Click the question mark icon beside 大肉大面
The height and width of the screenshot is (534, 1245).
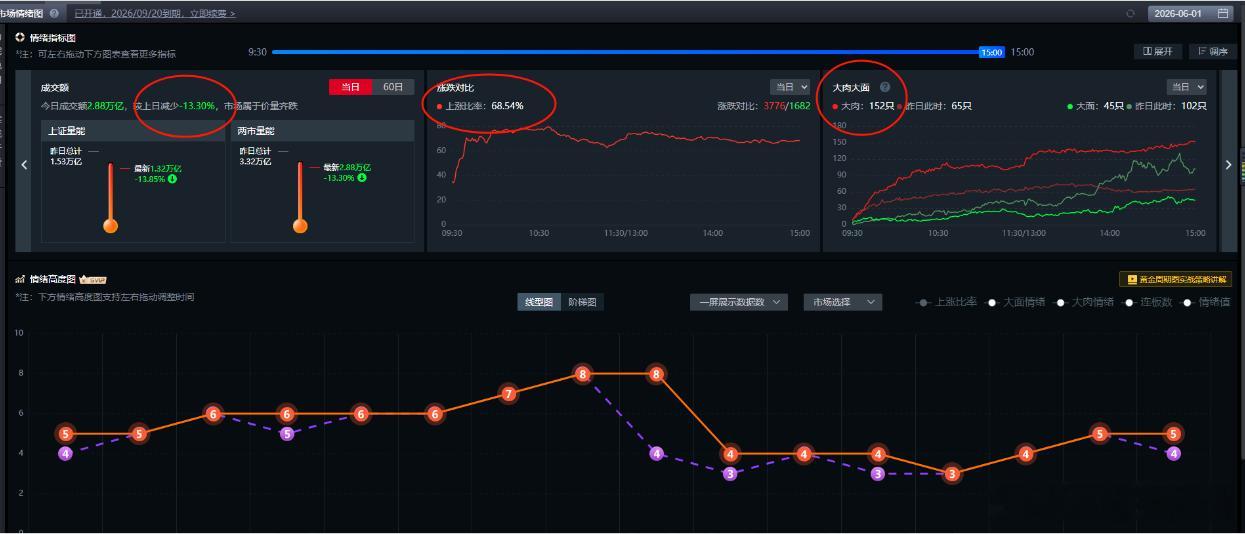pos(885,88)
